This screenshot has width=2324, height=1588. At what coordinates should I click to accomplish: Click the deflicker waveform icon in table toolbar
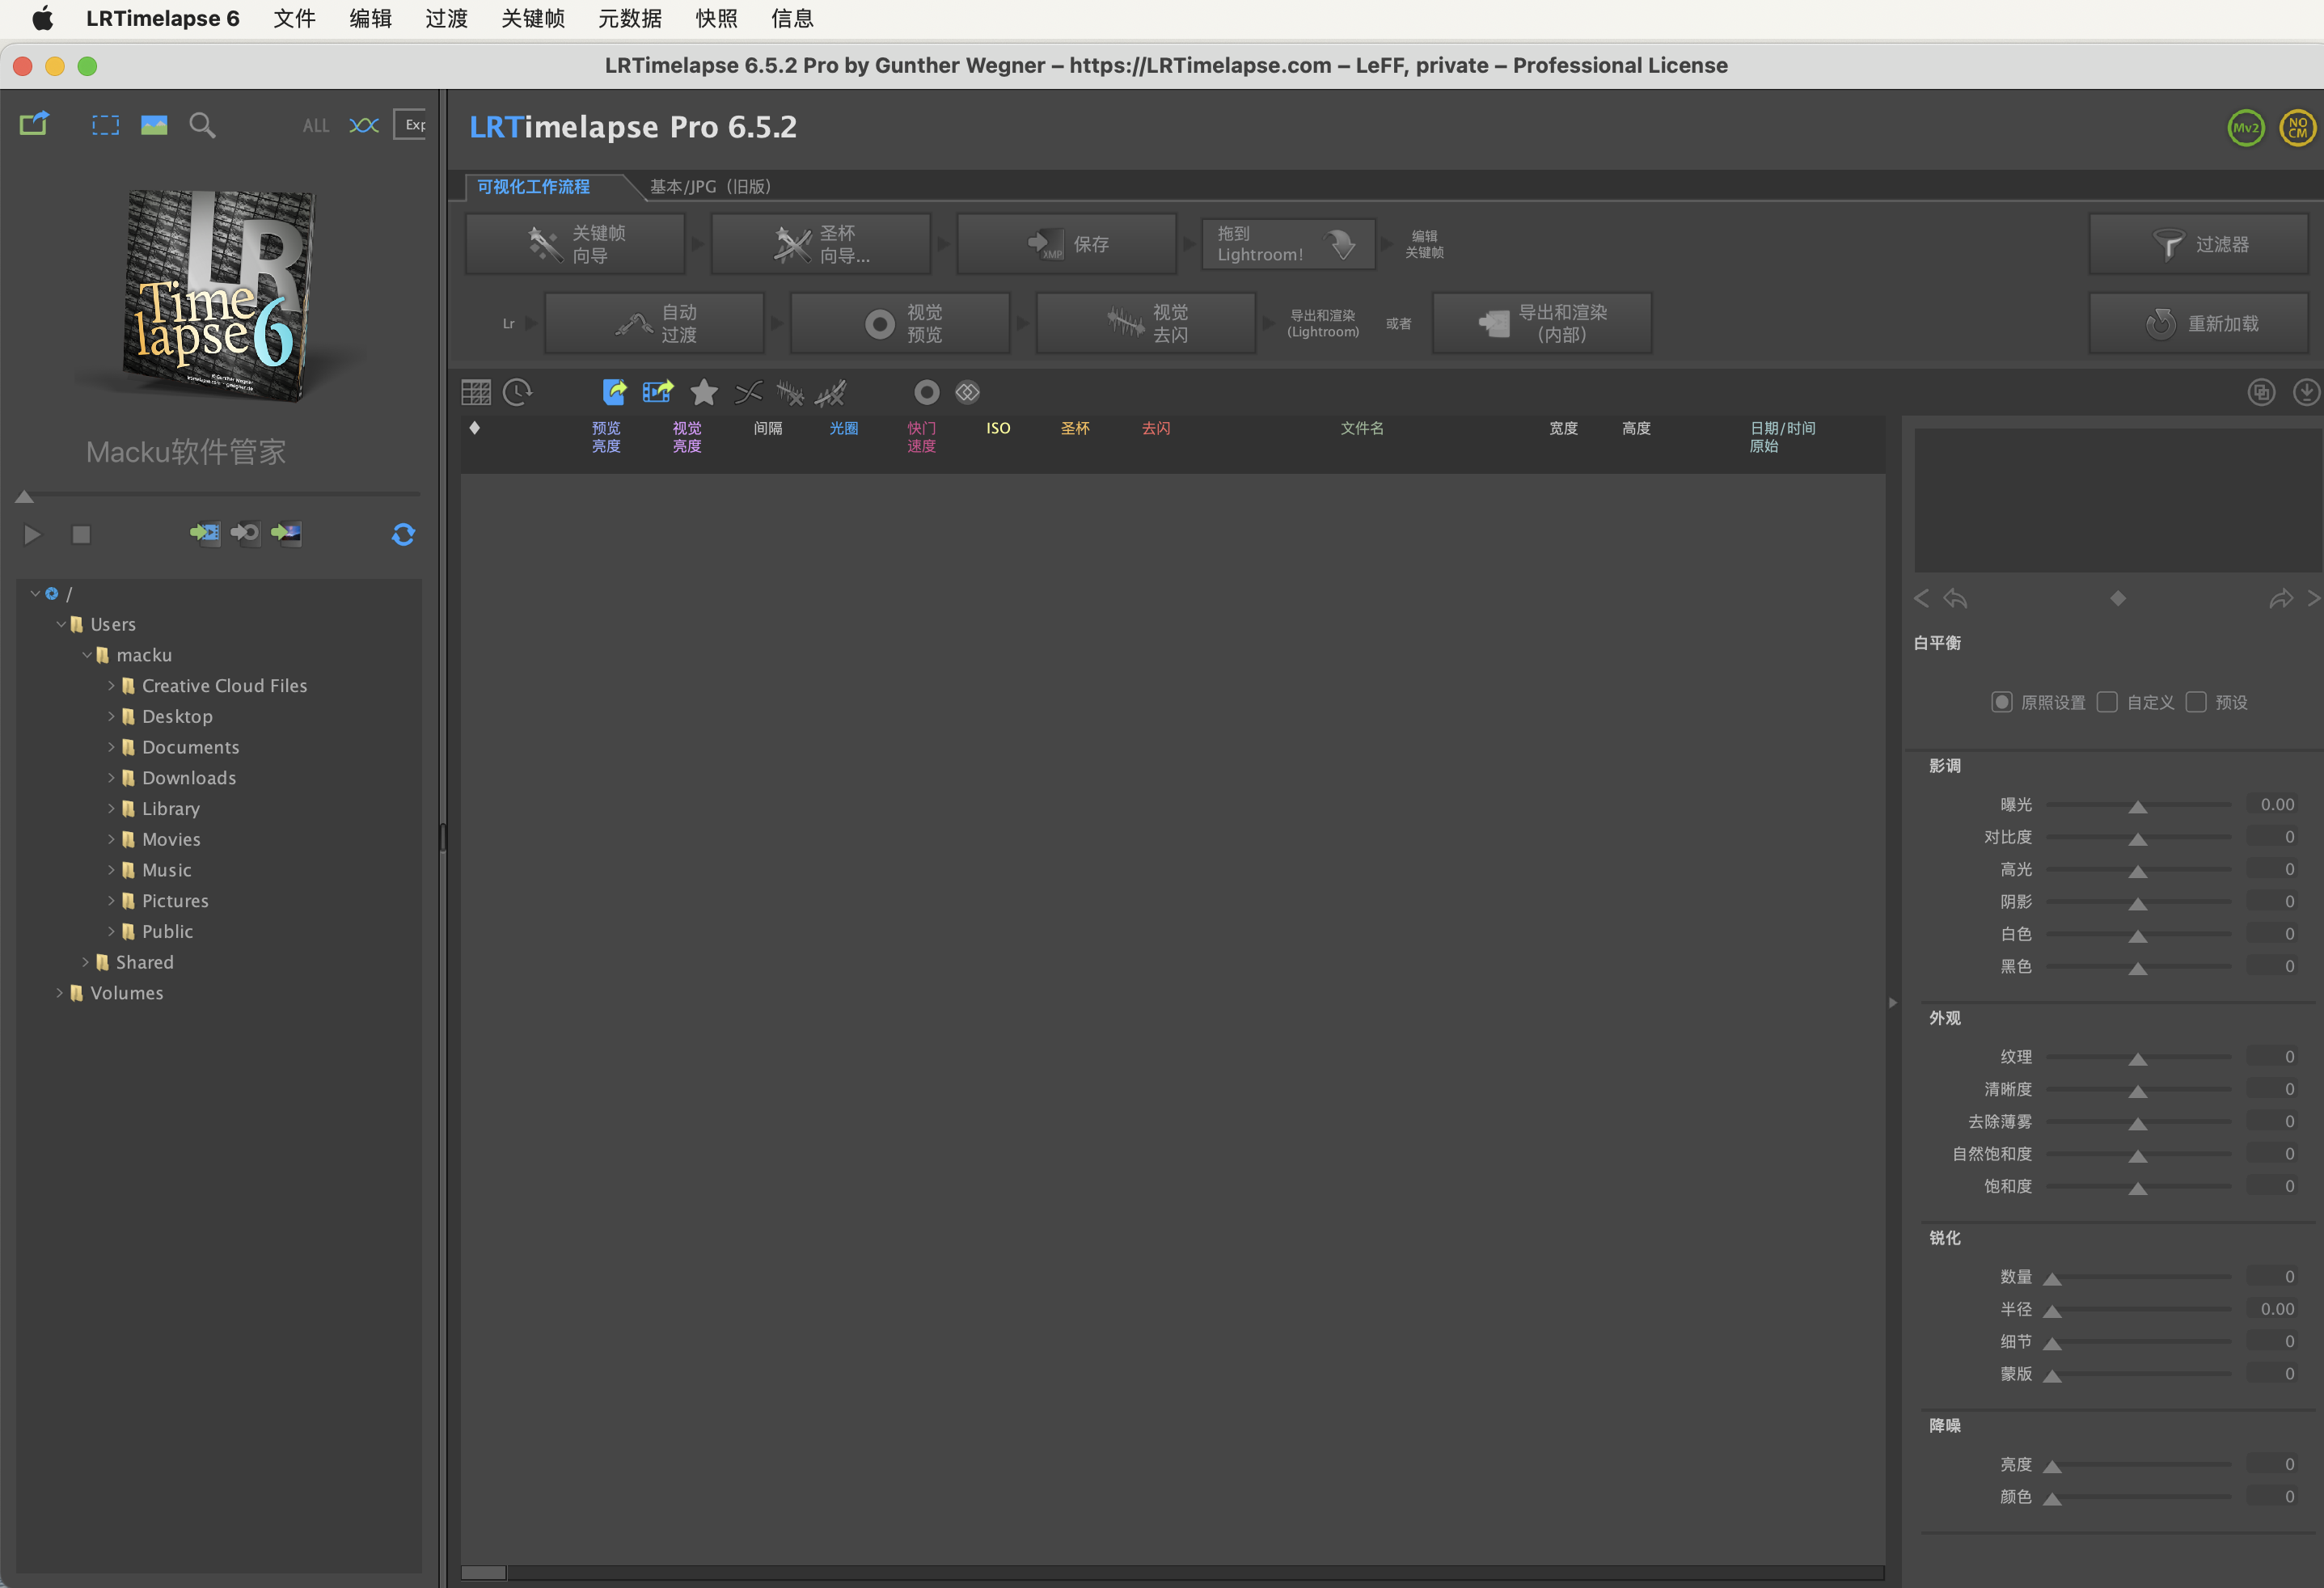(x=790, y=392)
